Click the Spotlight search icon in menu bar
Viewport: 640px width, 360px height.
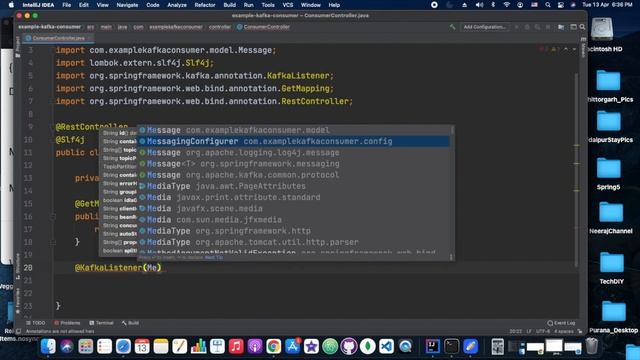pyautogui.click(x=548, y=5)
